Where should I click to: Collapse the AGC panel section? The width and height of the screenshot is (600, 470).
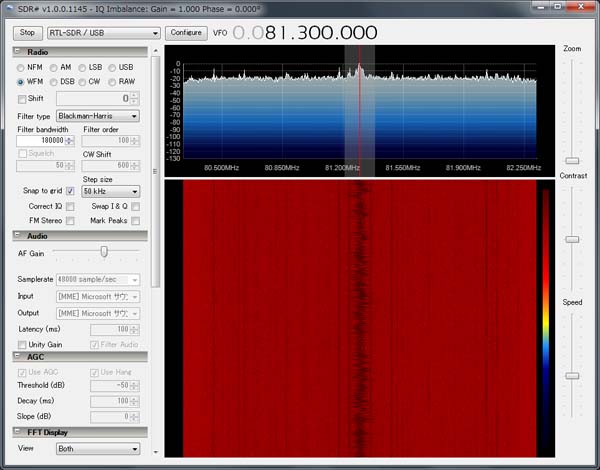pyautogui.click(x=17, y=356)
